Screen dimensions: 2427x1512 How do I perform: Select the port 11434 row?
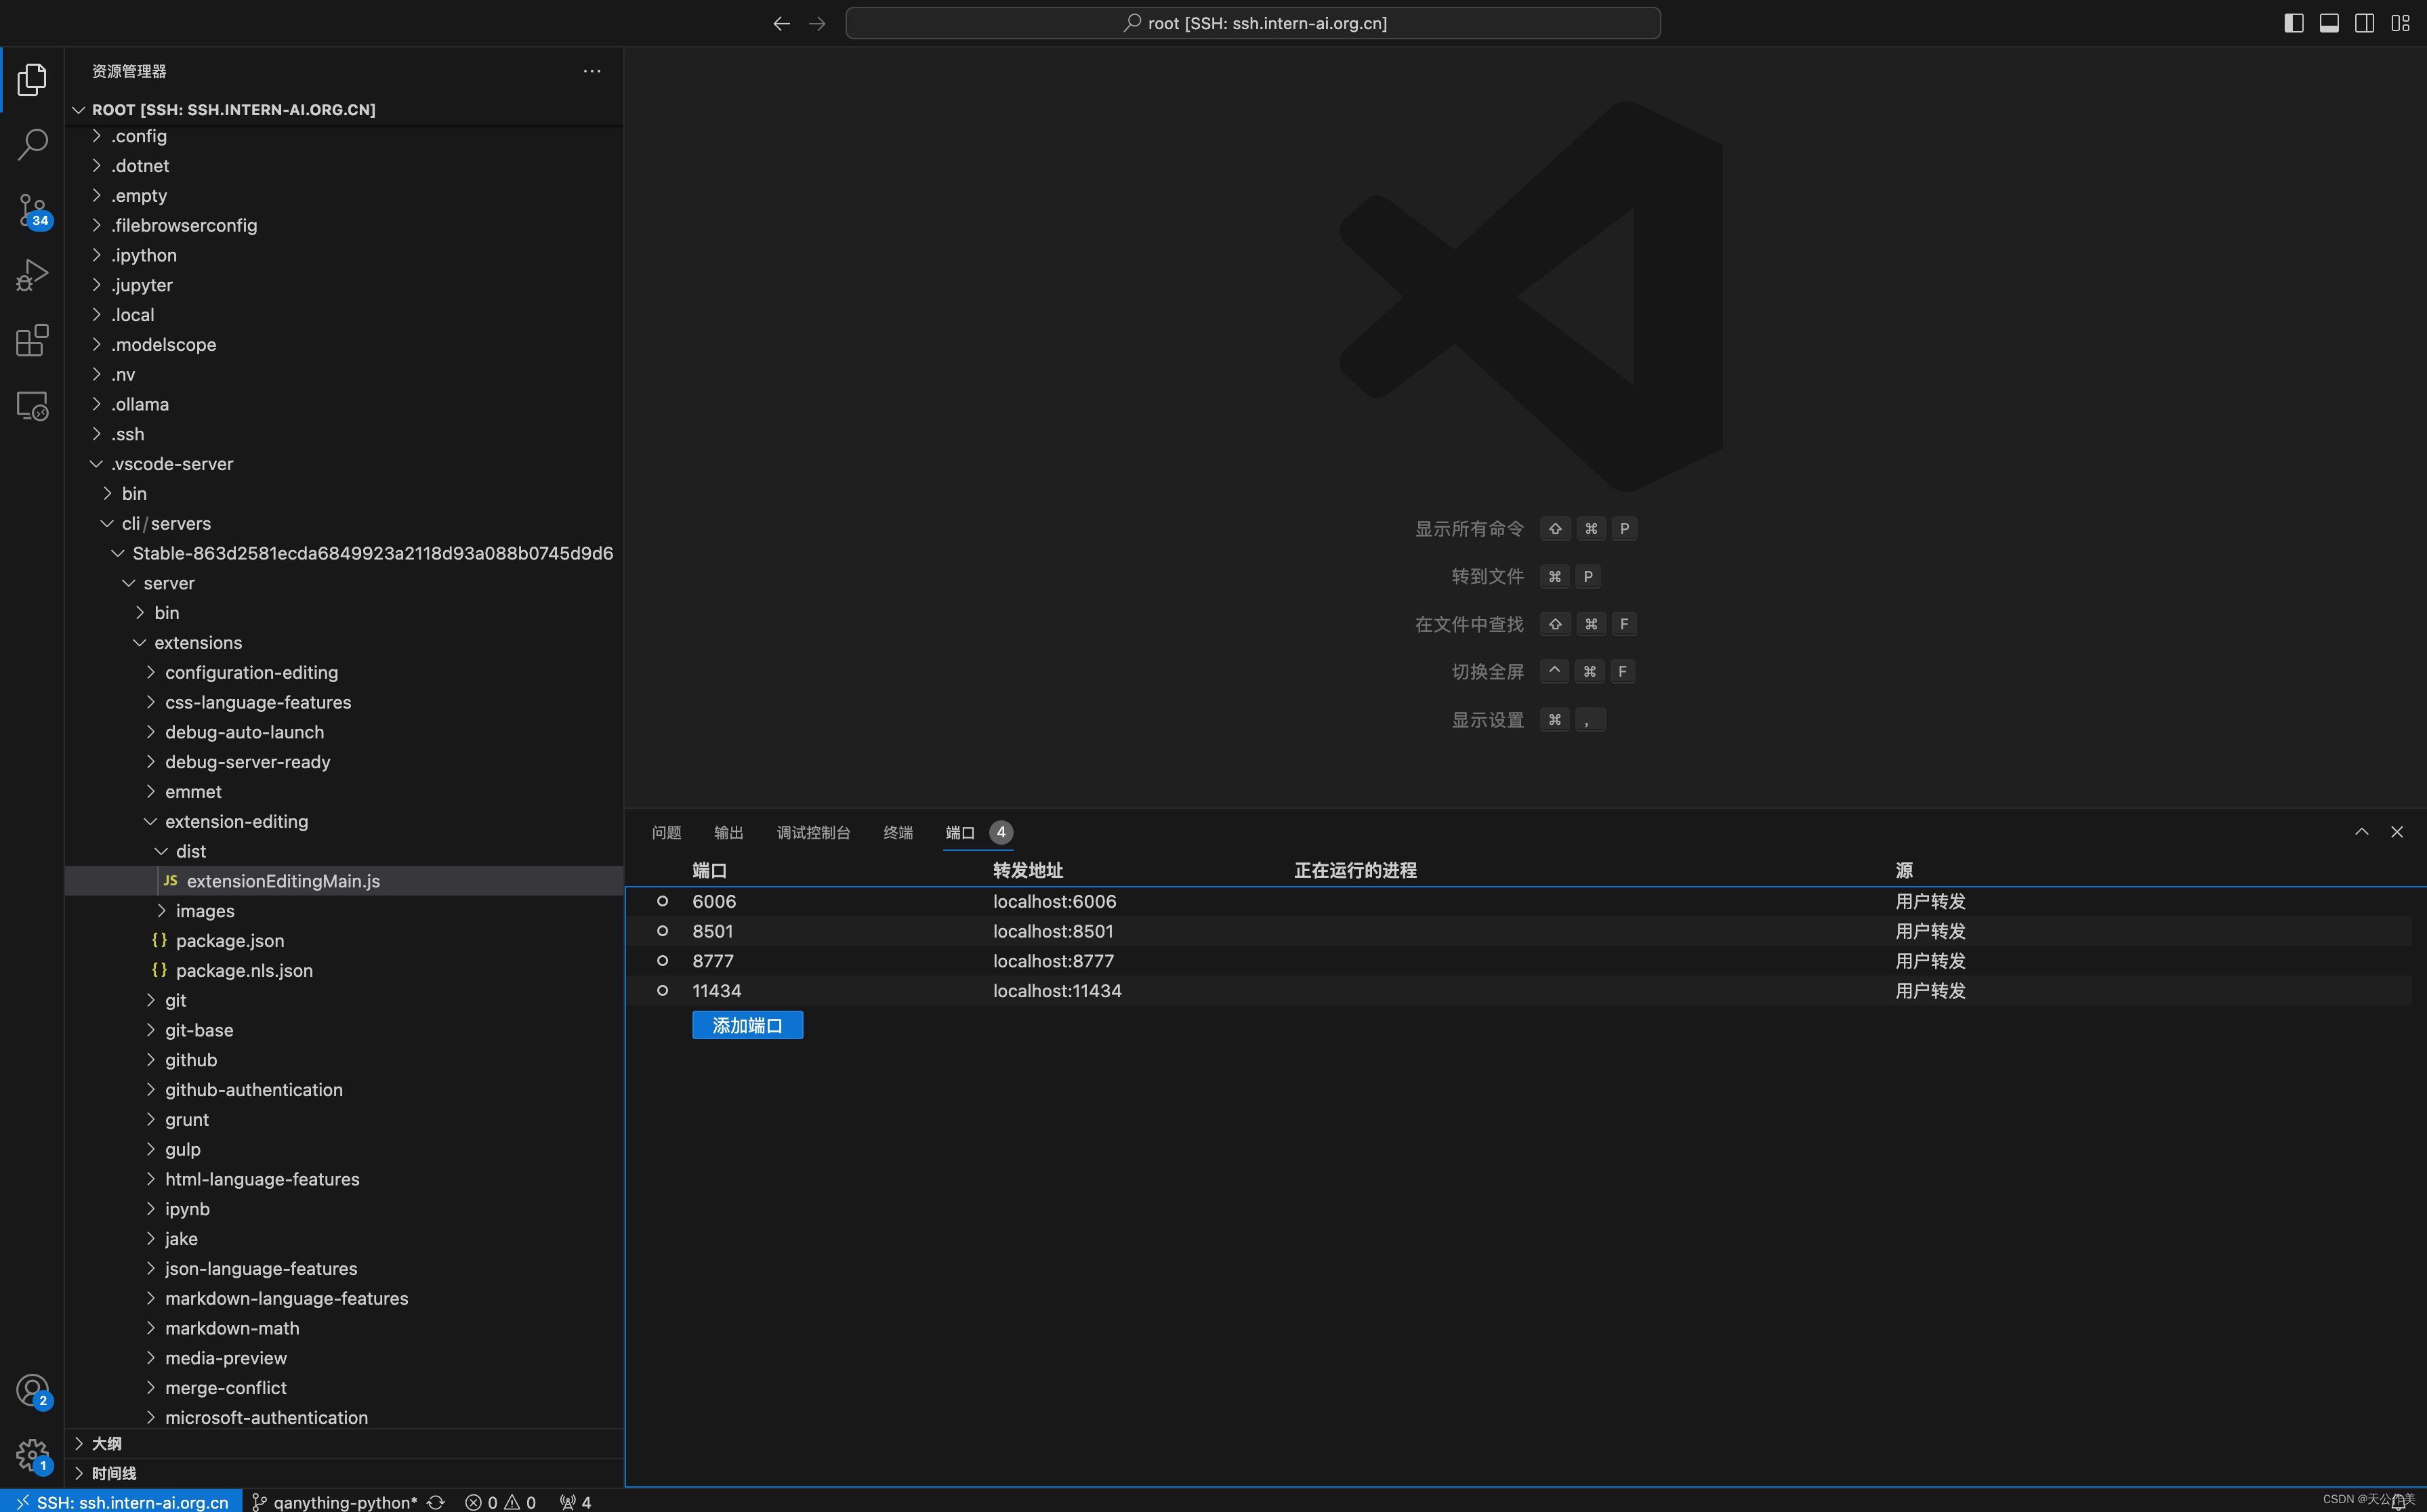[1518, 991]
